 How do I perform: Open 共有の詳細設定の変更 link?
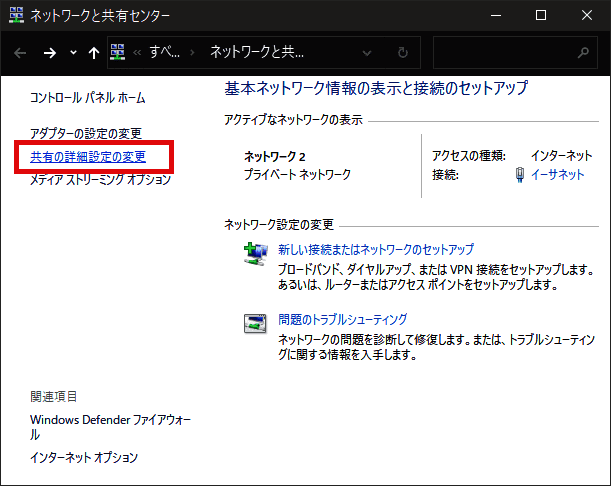click(x=88, y=157)
